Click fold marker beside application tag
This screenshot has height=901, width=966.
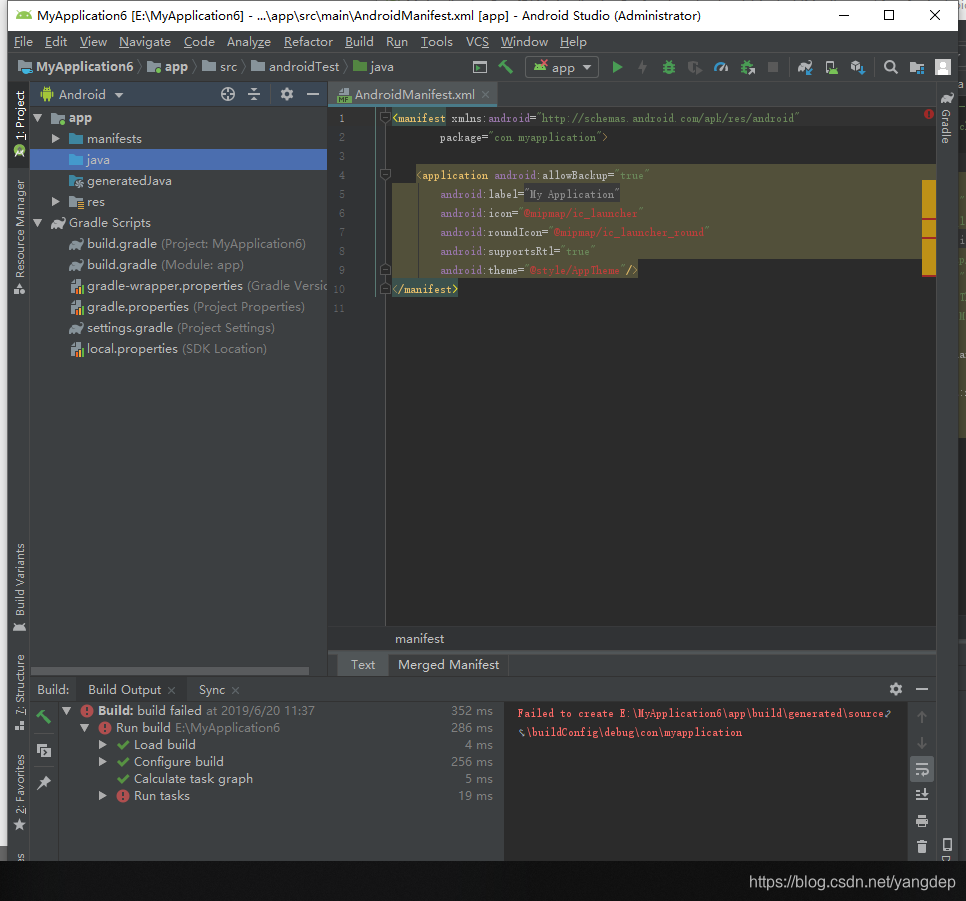point(385,174)
